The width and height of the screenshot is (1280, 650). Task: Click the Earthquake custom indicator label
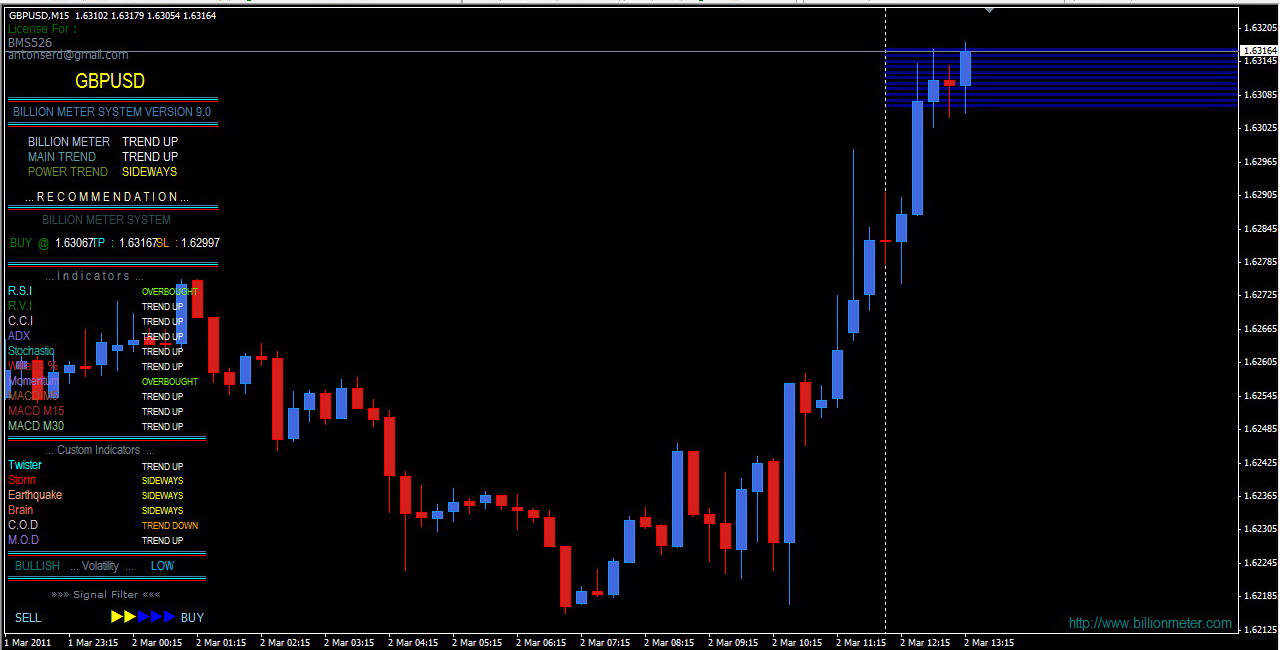tap(35, 495)
